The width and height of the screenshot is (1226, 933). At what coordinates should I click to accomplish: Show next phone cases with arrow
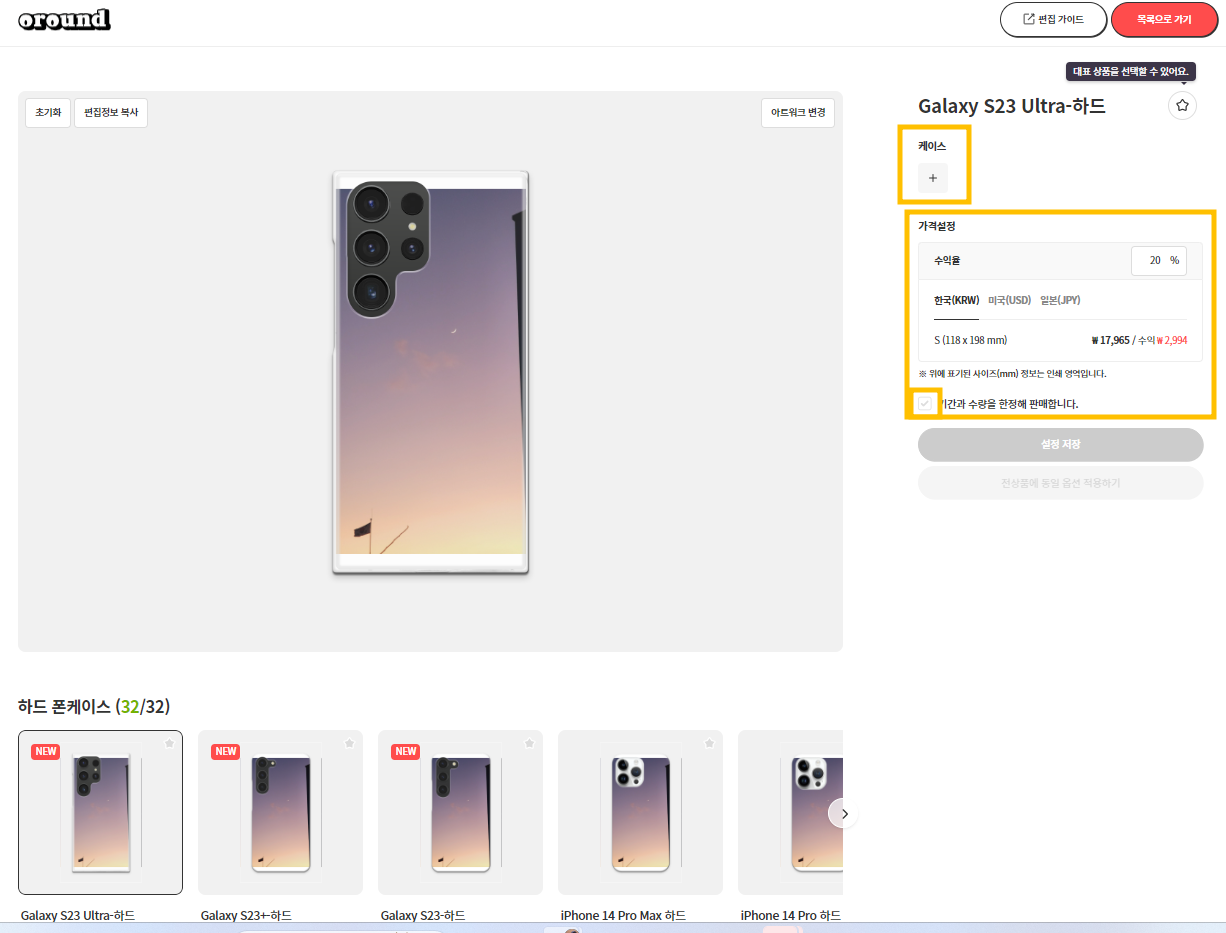[x=844, y=814]
